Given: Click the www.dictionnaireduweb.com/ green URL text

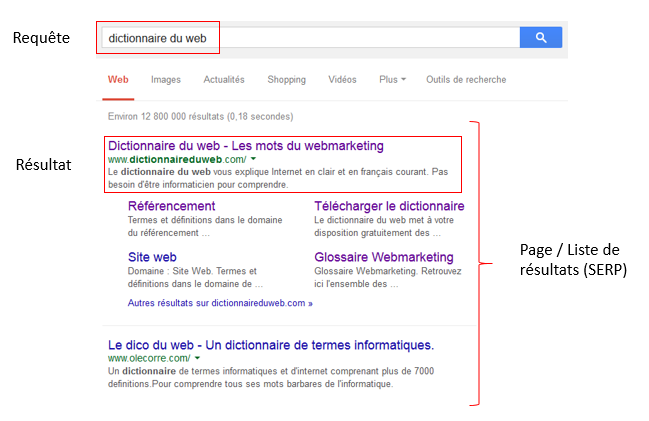Looking at the screenshot, I should click(177, 159).
